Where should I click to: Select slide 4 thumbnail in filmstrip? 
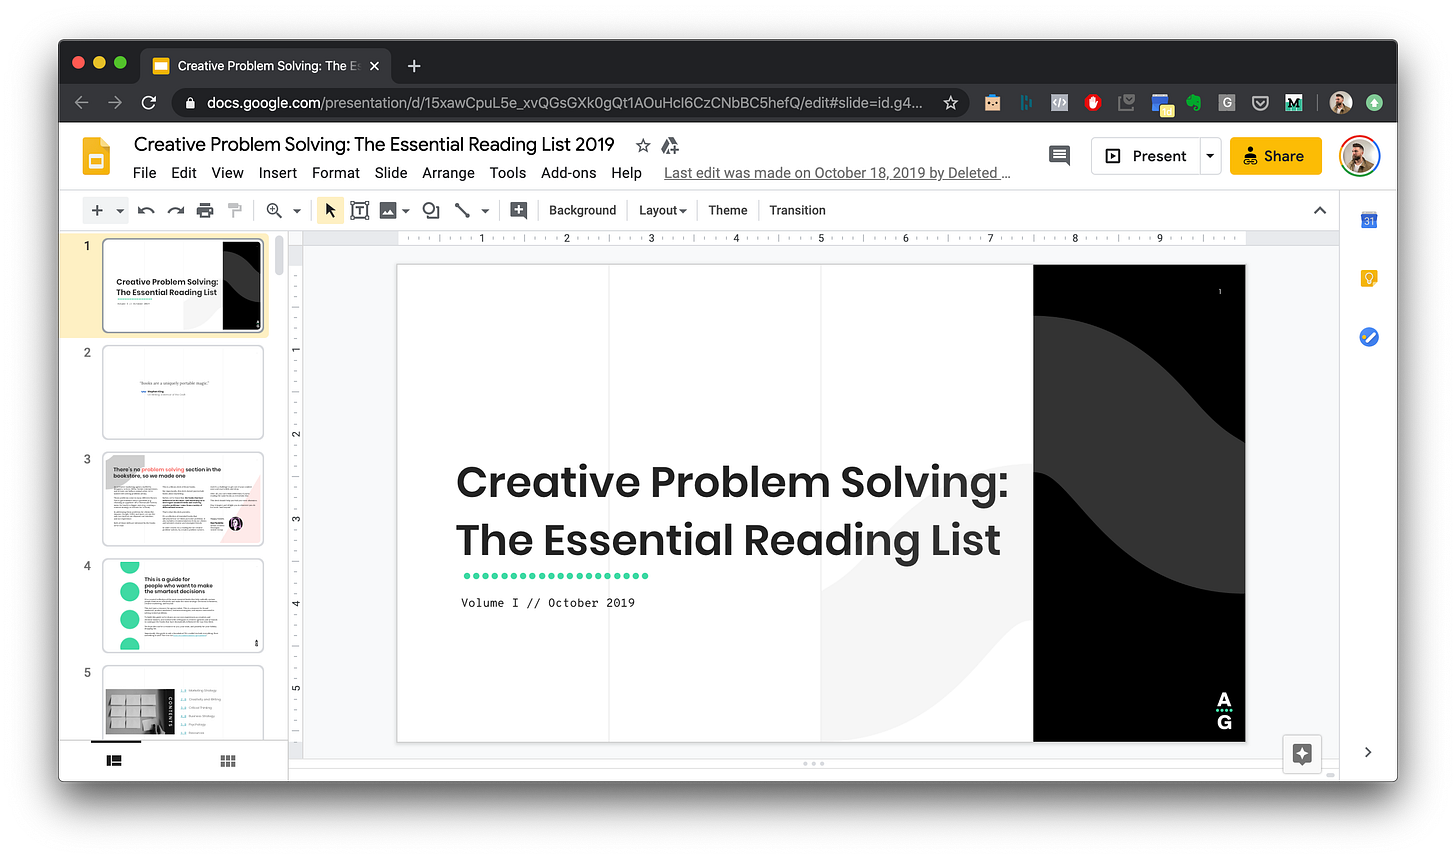coord(183,605)
